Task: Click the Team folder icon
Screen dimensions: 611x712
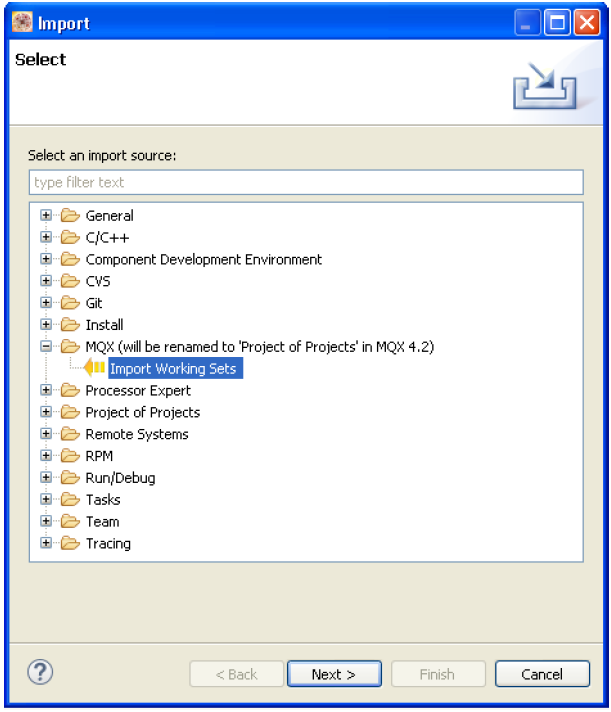Action: (69, 522)
